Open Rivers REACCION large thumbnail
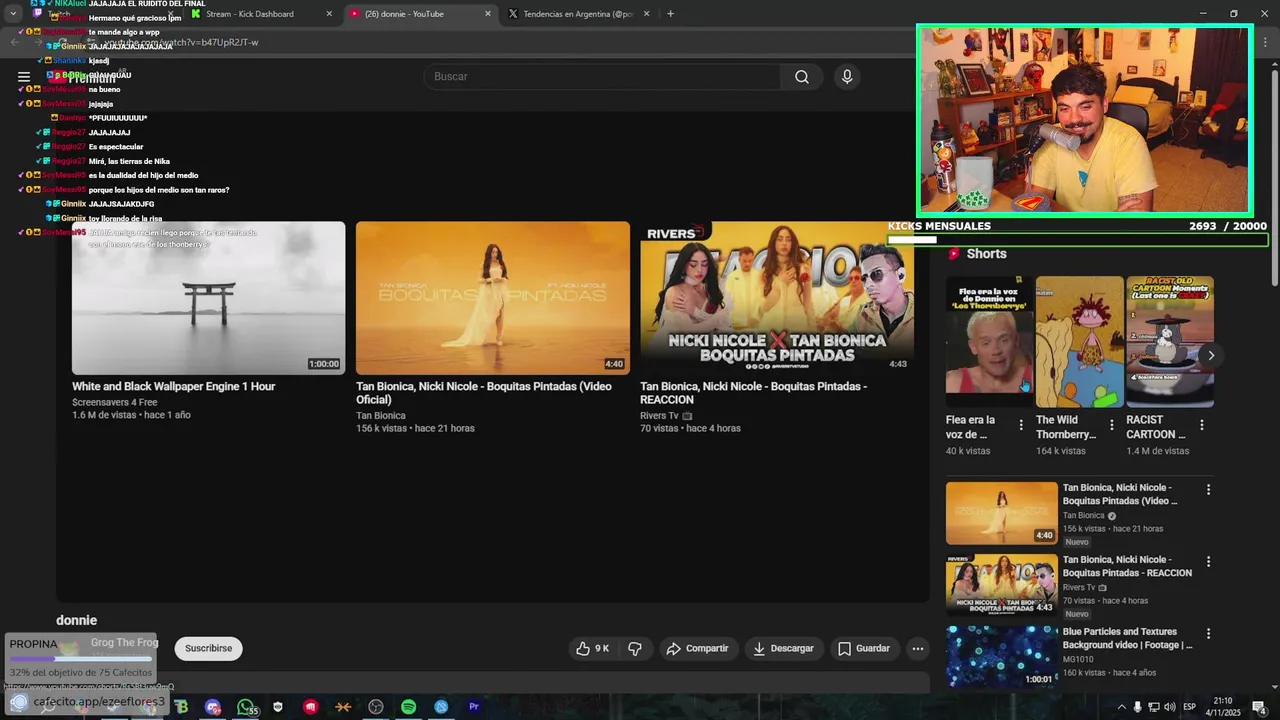The height and width of the screenshot is (720, 1280). click(x=777, y=298)
